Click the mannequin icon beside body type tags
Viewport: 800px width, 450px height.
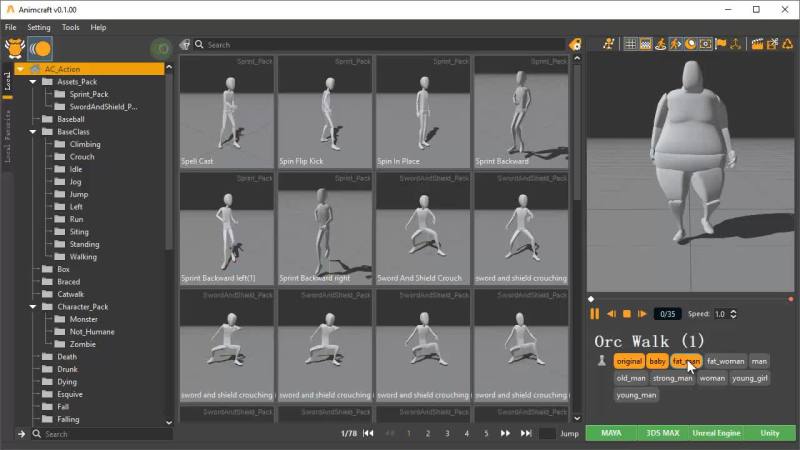(602, 361)
